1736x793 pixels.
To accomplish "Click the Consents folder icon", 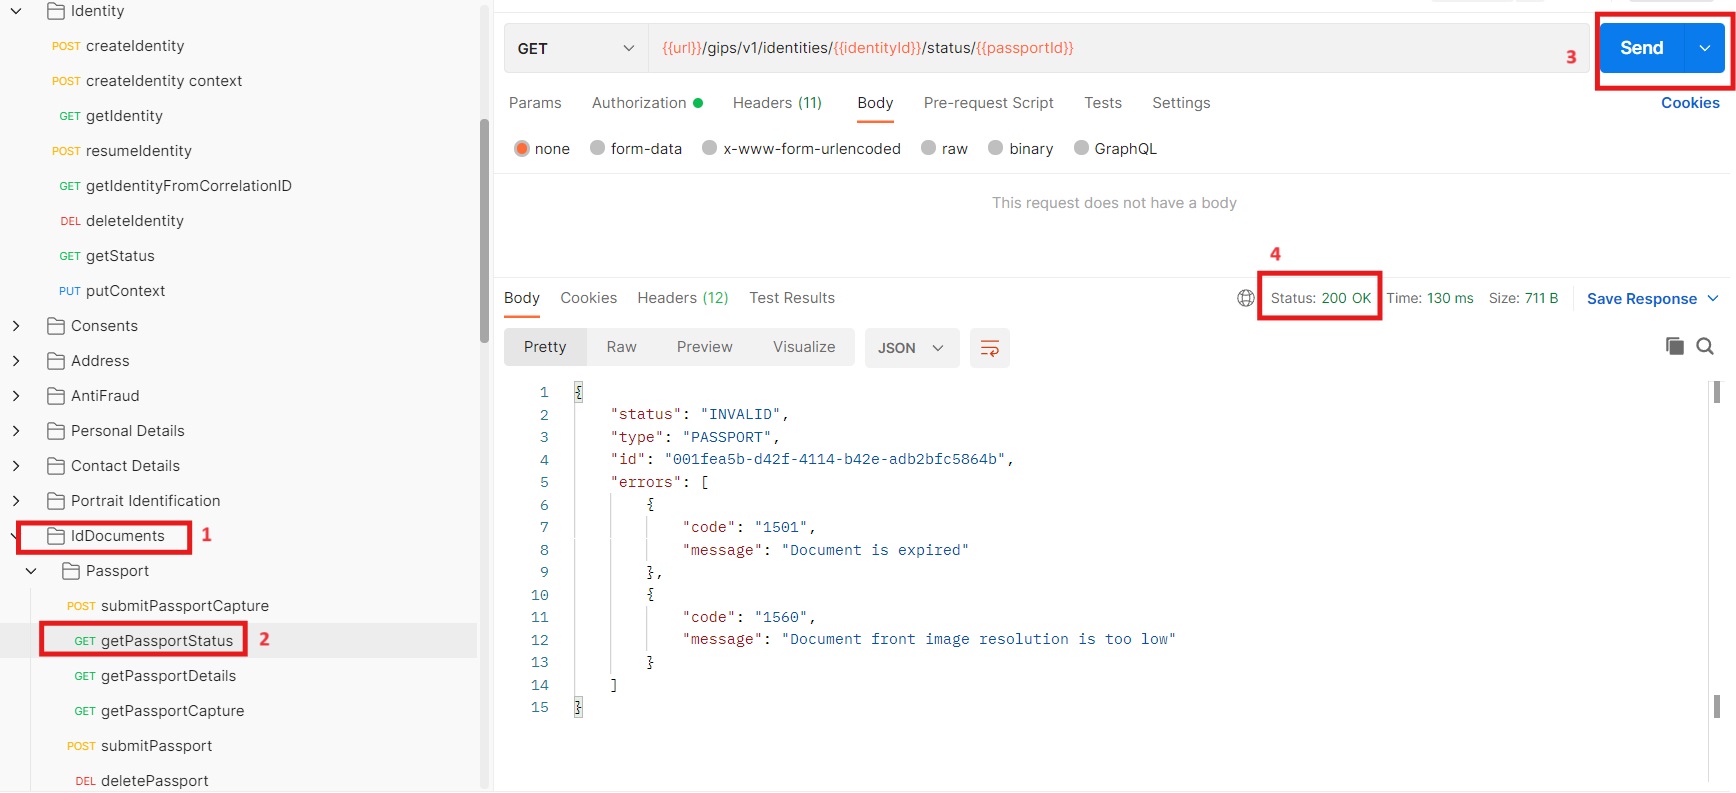I will [56, 326].
